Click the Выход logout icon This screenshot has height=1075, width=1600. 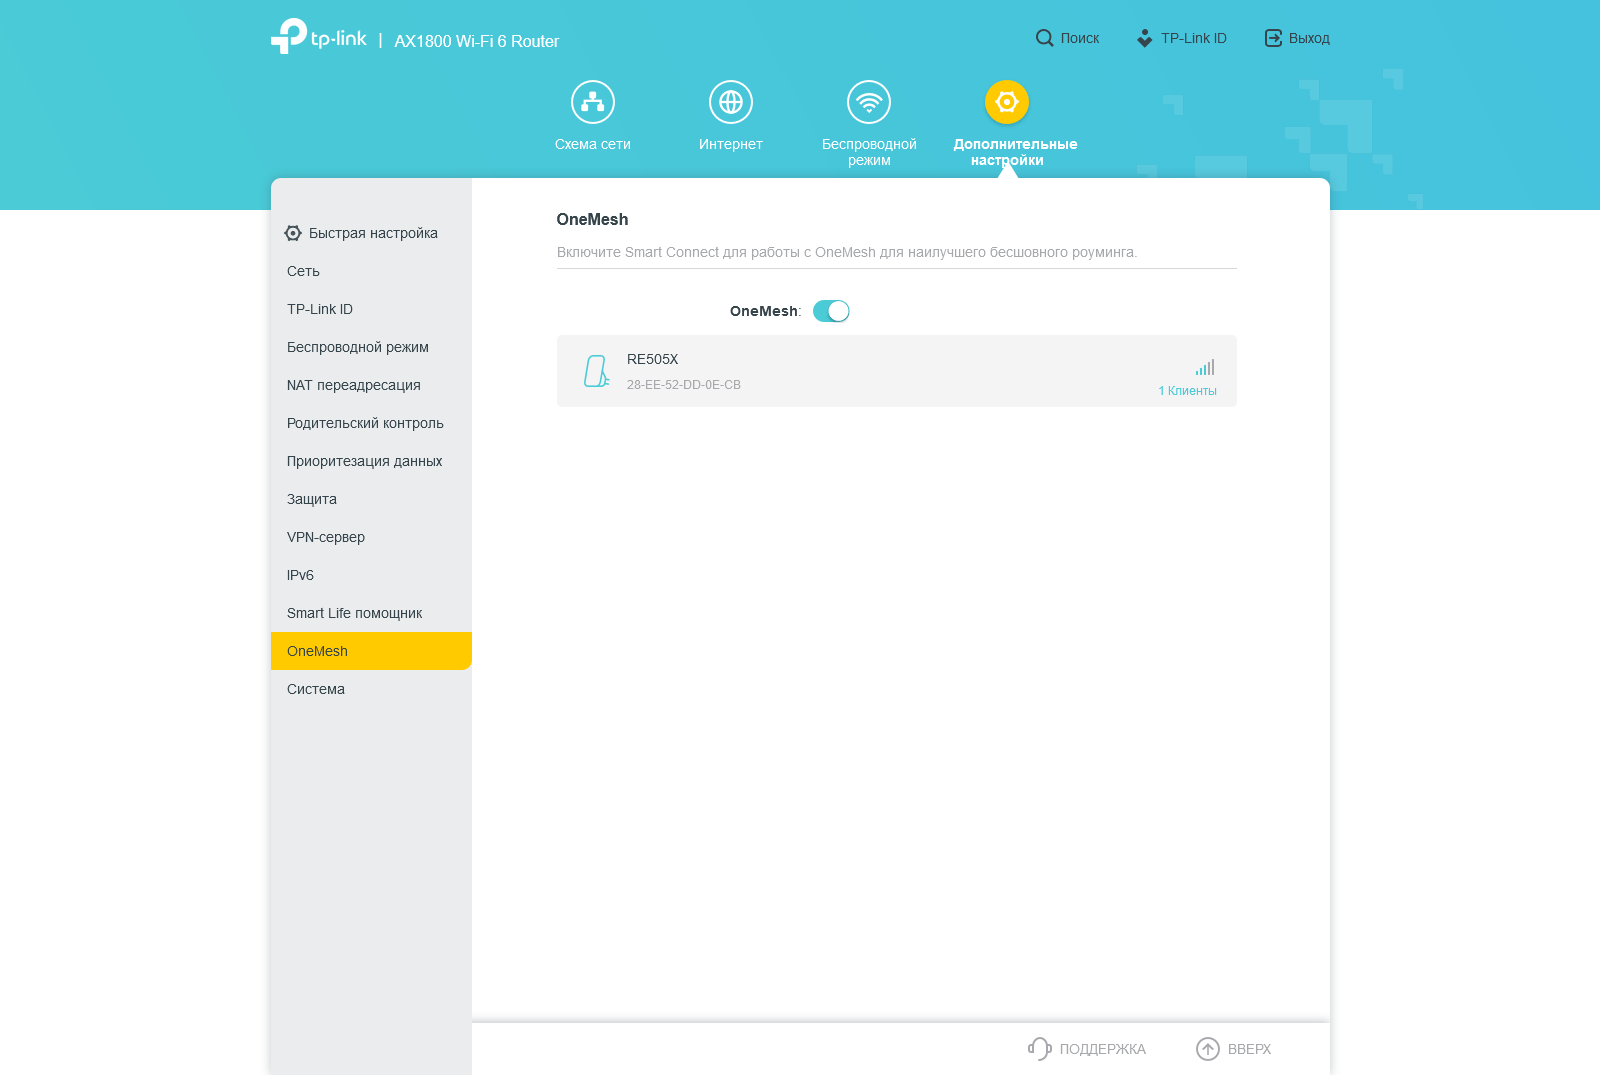click(x=1273, y=38)
